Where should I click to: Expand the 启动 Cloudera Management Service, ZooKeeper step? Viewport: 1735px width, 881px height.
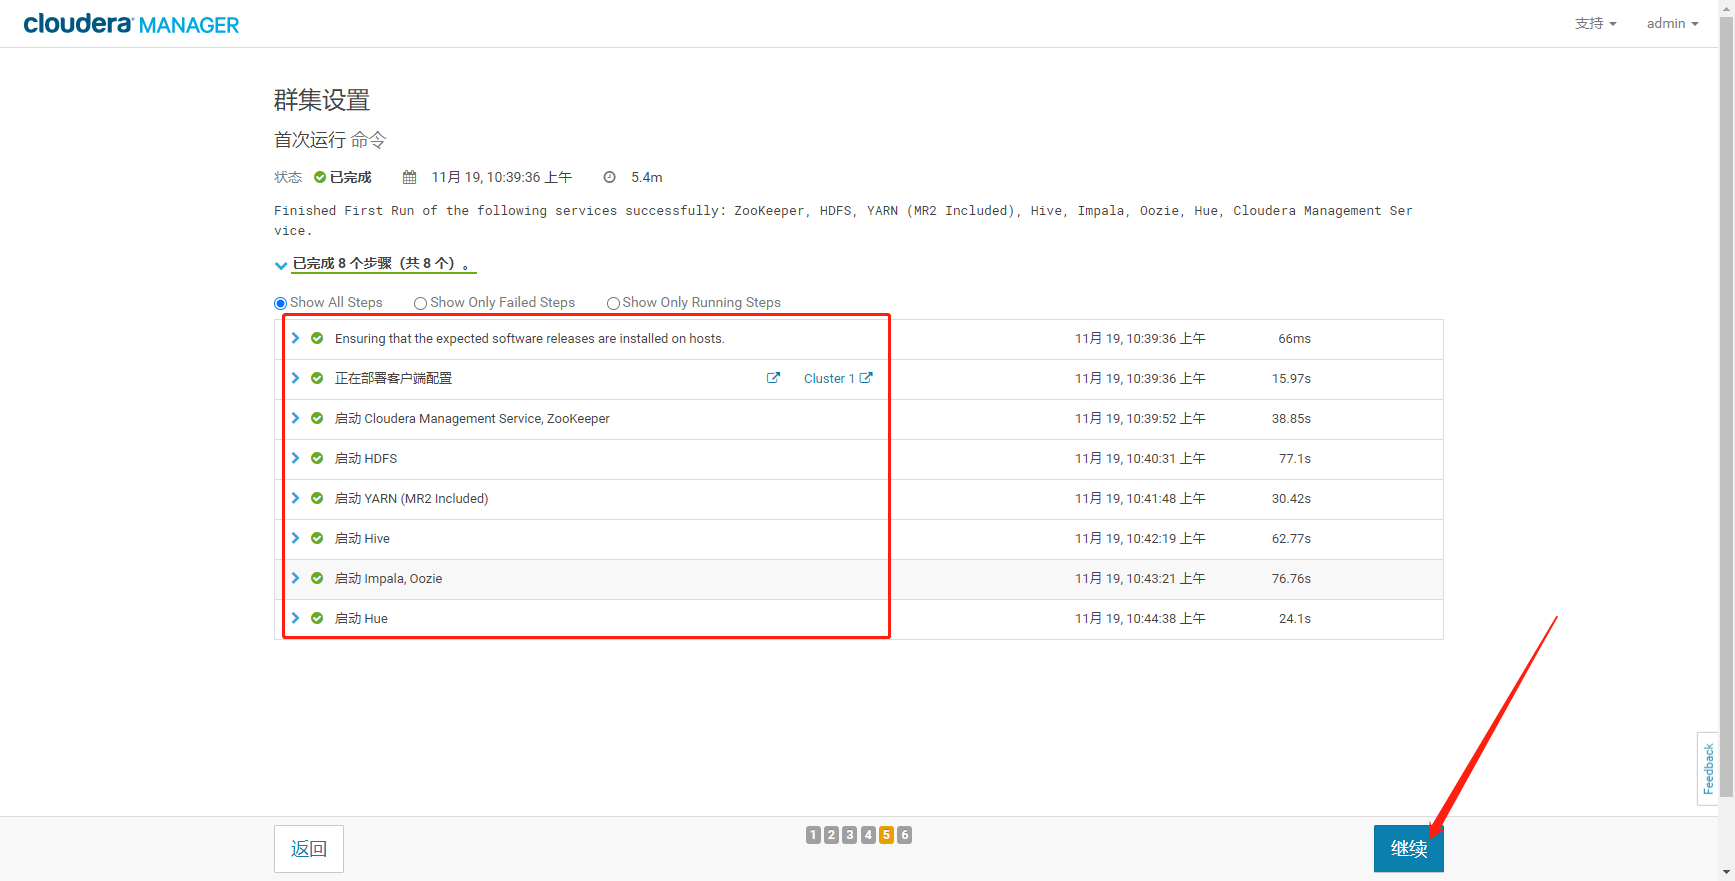click(x=295, y=418)
